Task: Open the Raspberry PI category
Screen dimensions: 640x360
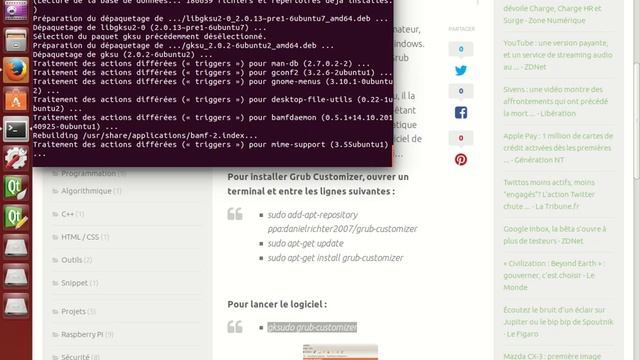Action: (x=82, y=334)
